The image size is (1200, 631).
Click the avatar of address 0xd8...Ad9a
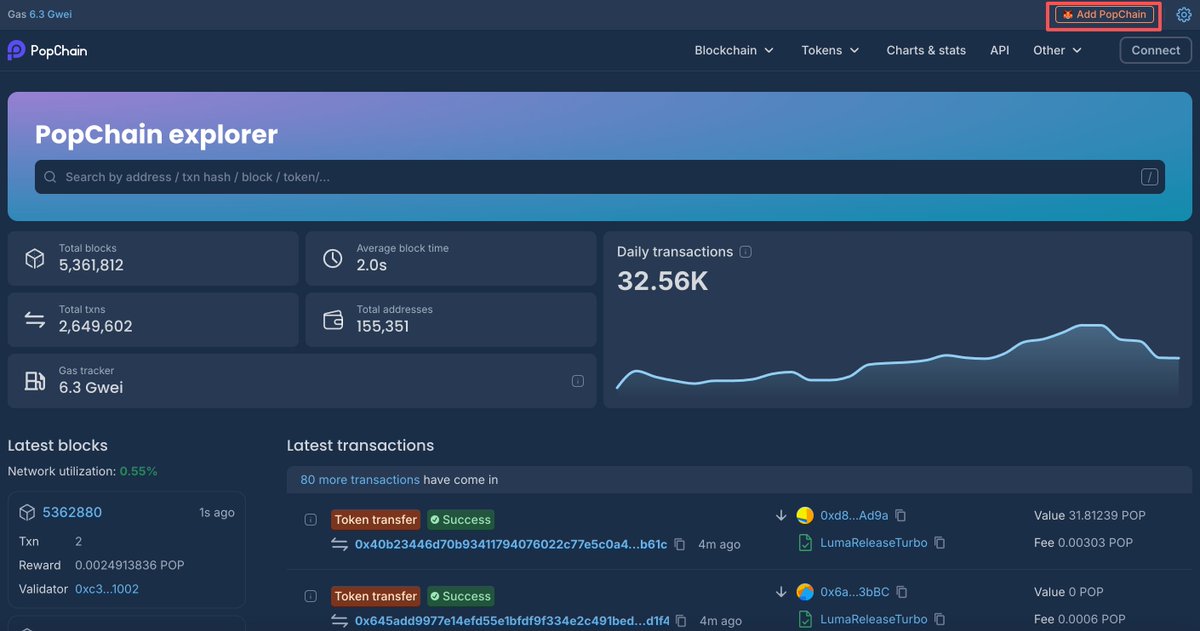(x=805, y=516)
